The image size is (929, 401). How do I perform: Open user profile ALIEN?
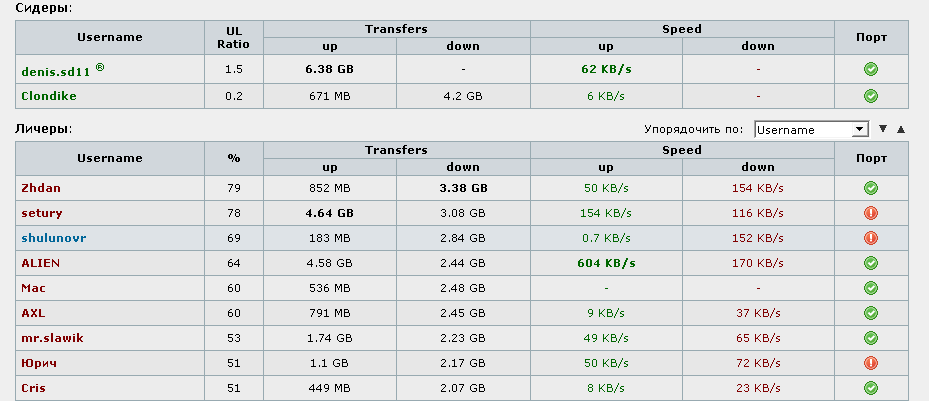[41, 263]
